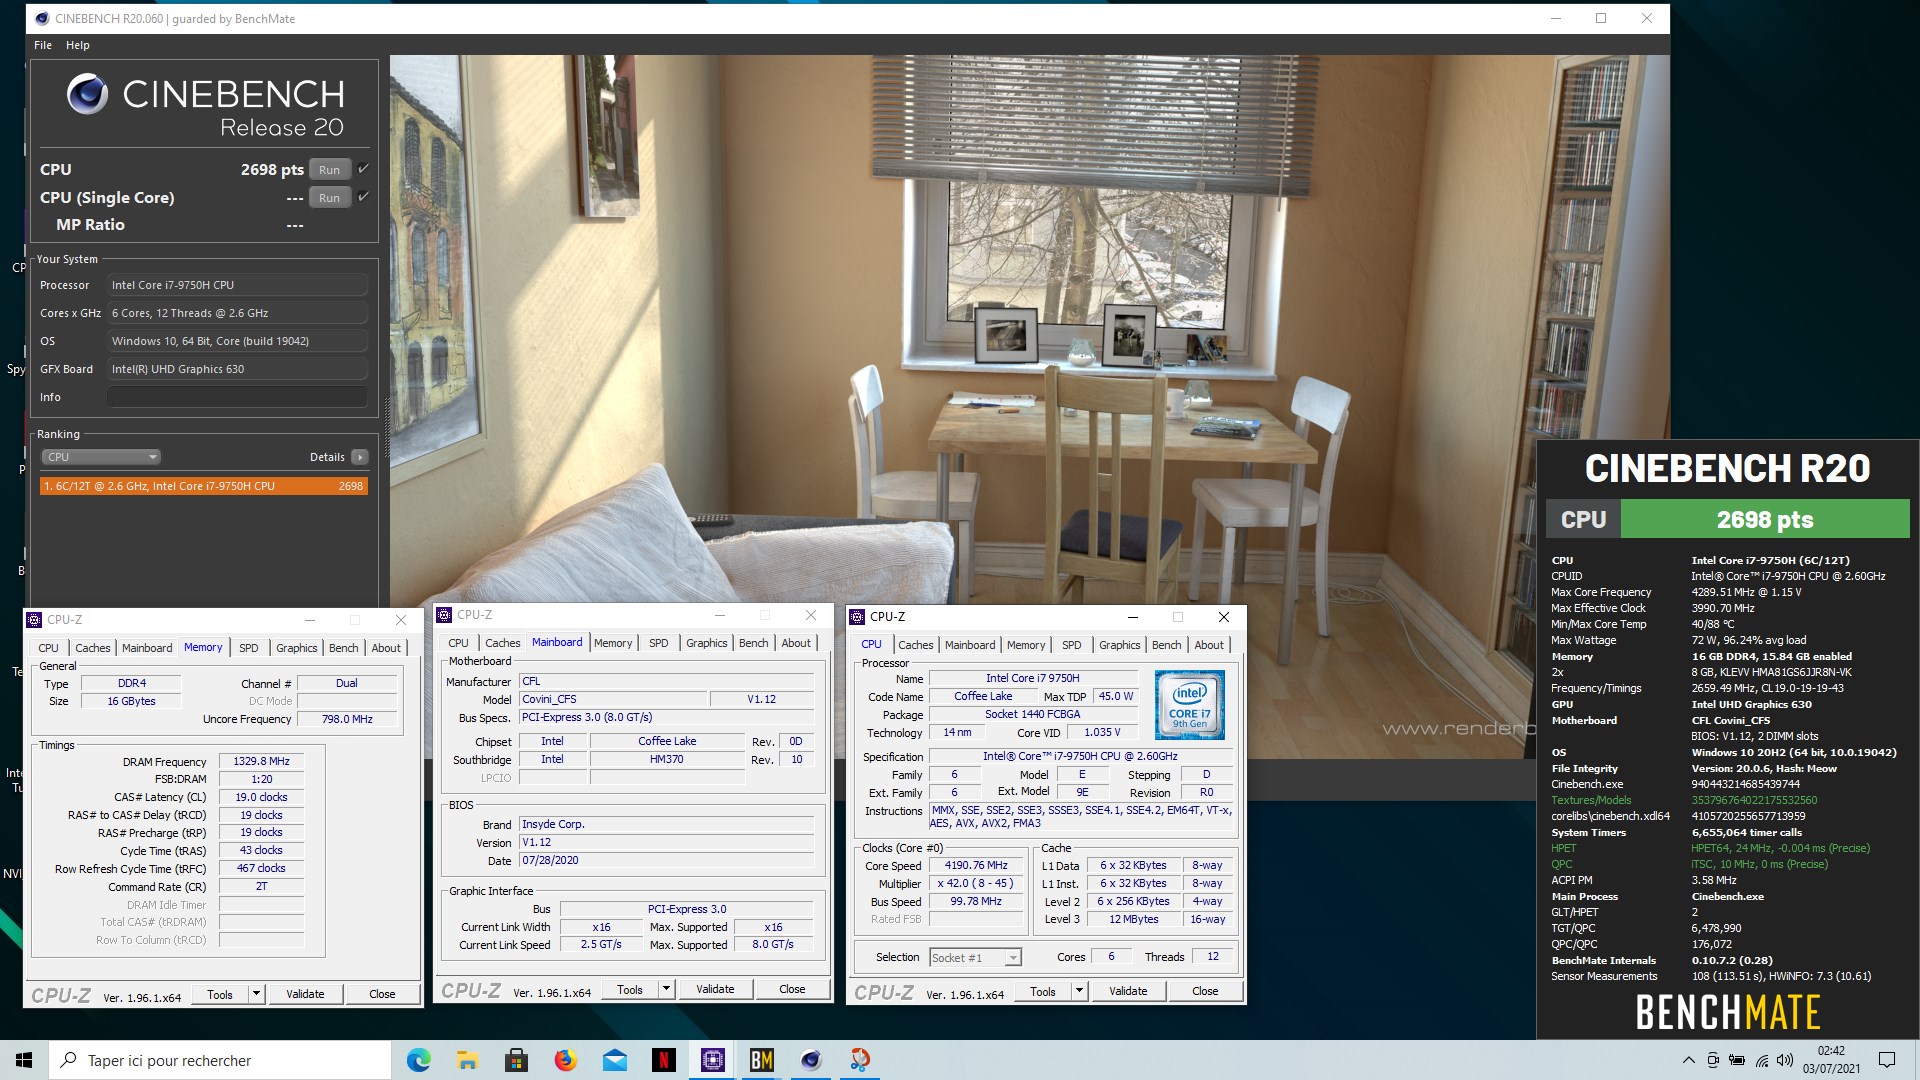Viewport: 1920px width, 1080px height.
Task: Open the Mail app from the taskbar
Action: 614,1060
